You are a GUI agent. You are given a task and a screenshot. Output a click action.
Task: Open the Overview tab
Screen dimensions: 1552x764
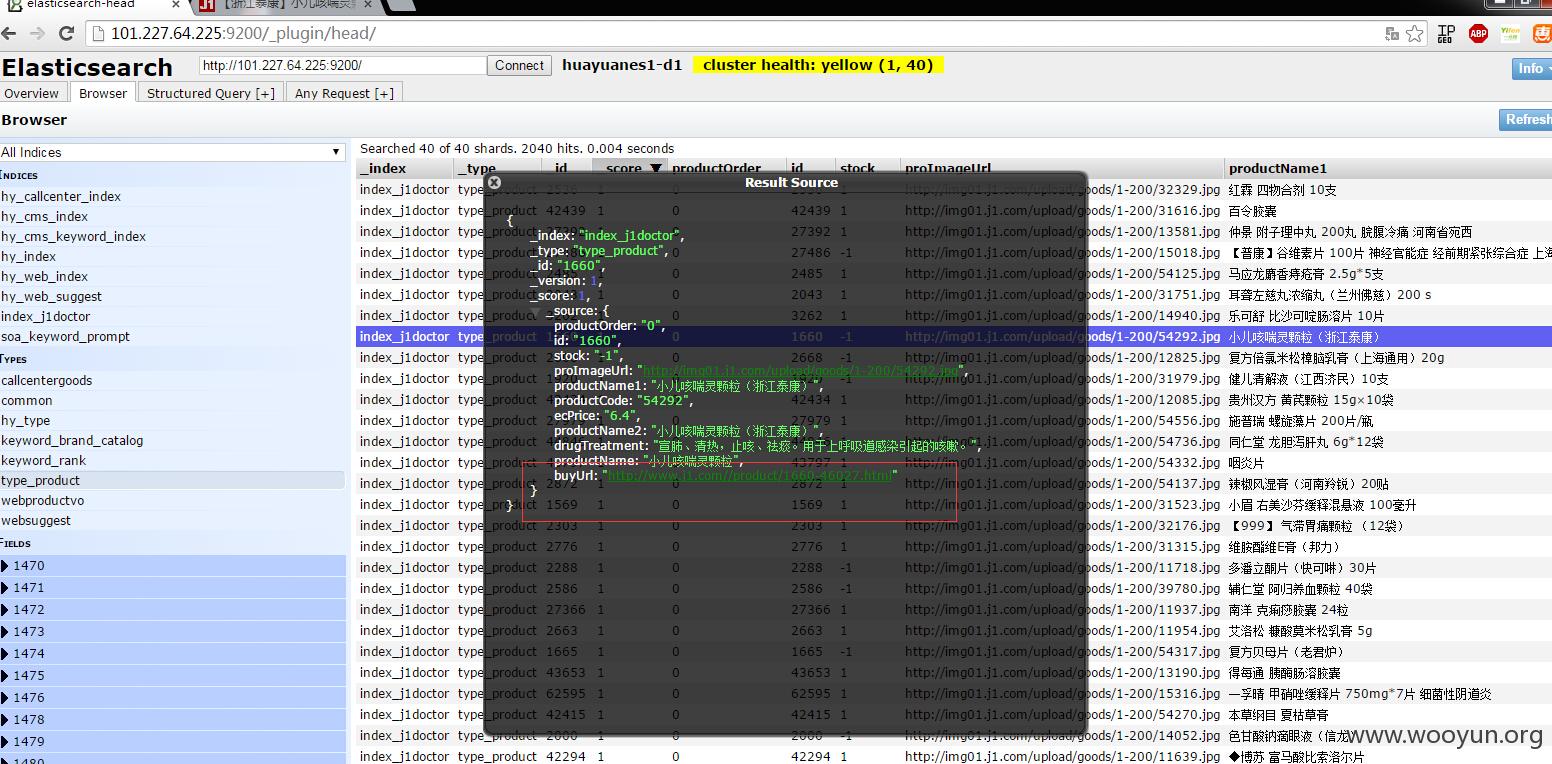click(x=32, y=93)
